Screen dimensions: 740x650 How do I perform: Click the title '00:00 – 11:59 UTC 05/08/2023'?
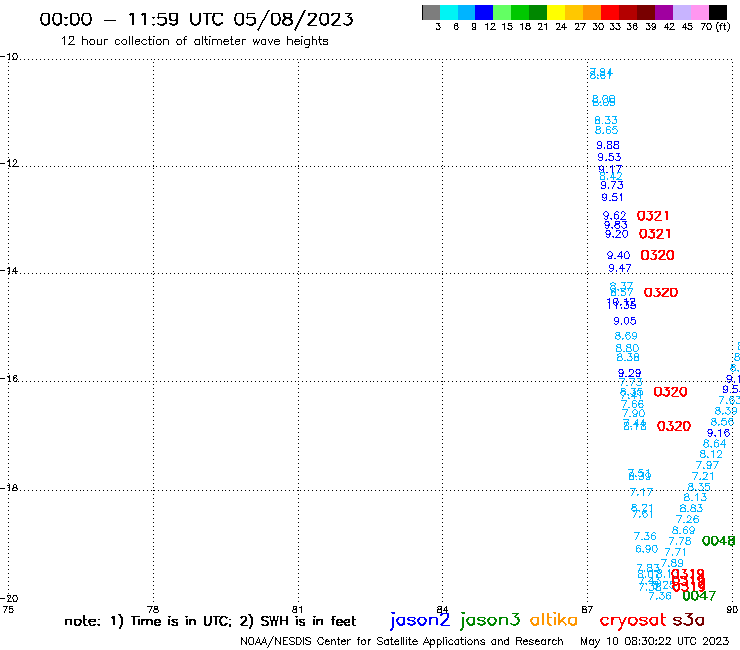196,19
